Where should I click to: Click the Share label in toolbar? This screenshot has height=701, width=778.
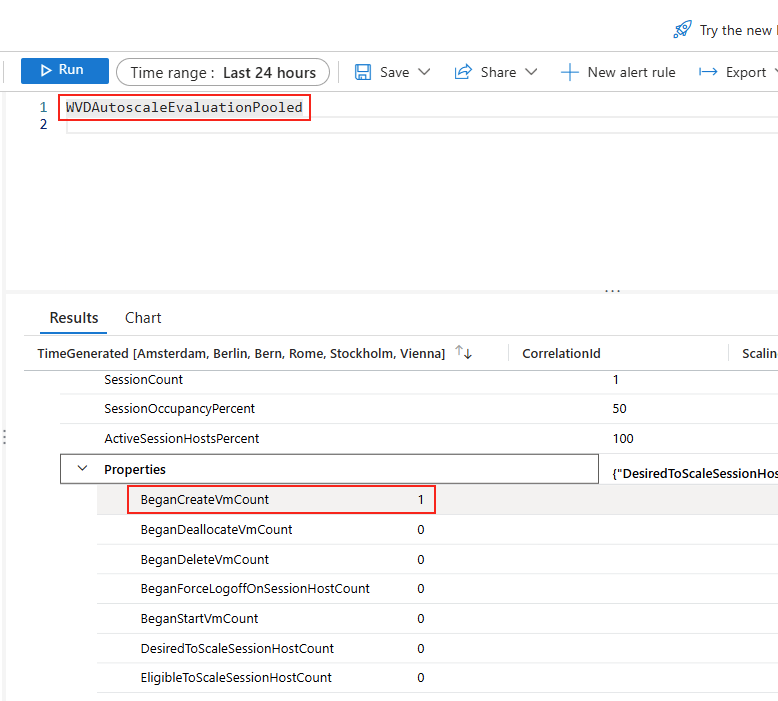click(498, 72)
